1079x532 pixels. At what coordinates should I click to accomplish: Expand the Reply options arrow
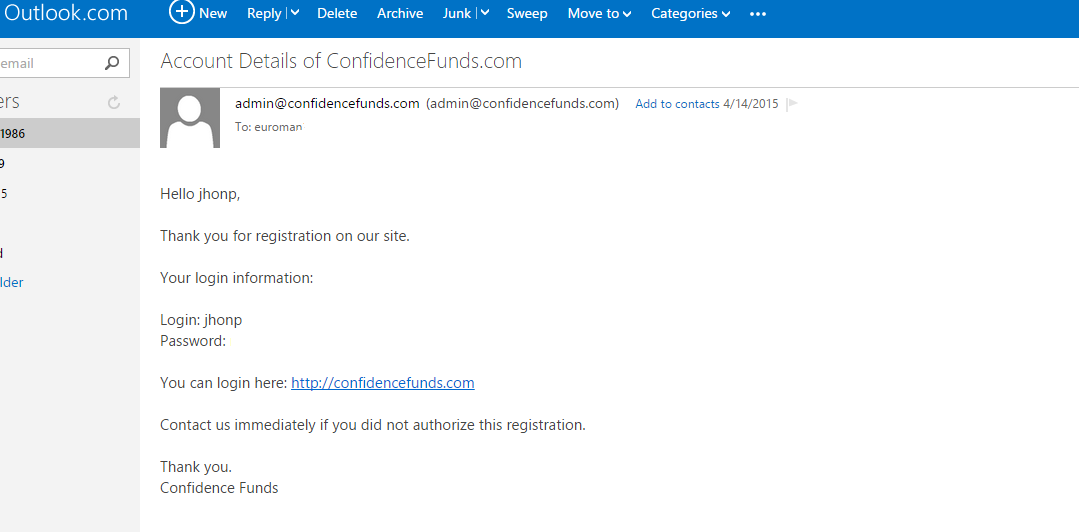295,13
